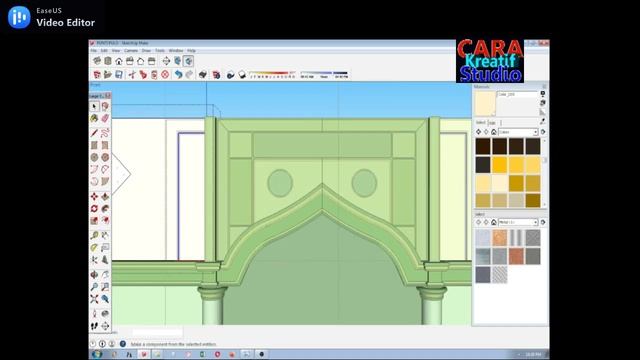Choose the copper orange metal texture swatch
Image resolution: width=640 pixels, height=360 pixels.
coord(500,238)
